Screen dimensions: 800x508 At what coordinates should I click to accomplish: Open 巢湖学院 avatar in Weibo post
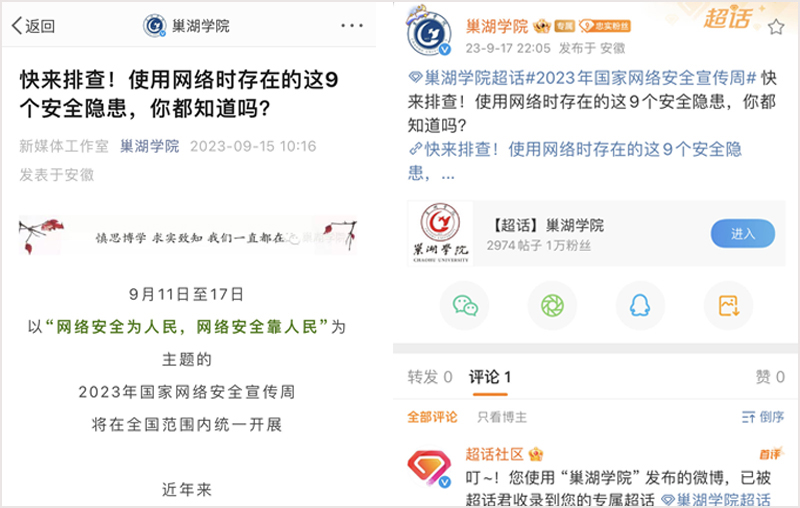click(429, 33)
